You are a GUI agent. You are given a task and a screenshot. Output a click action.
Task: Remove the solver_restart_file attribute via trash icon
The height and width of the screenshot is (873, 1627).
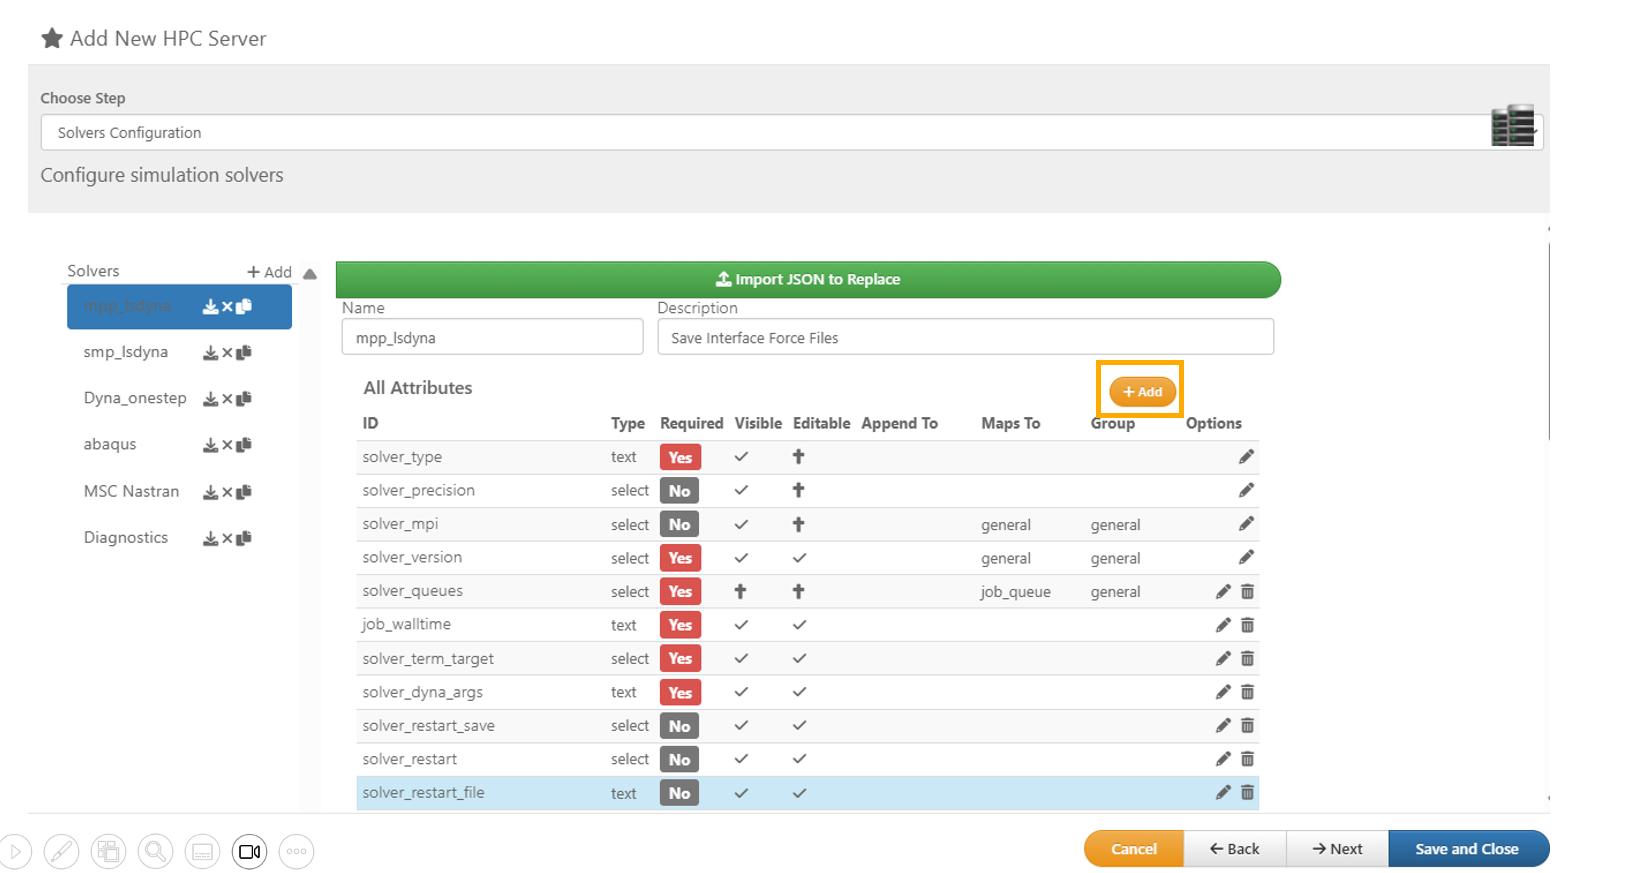(1247, 793)
